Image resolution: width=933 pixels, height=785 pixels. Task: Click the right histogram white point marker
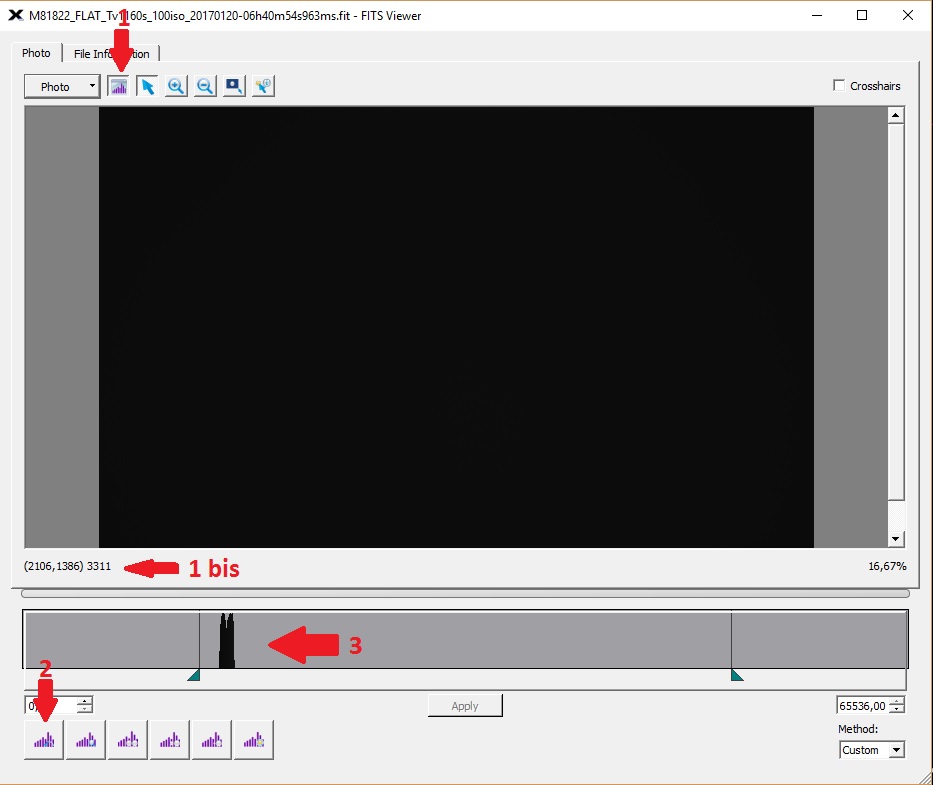pos(737,675)
